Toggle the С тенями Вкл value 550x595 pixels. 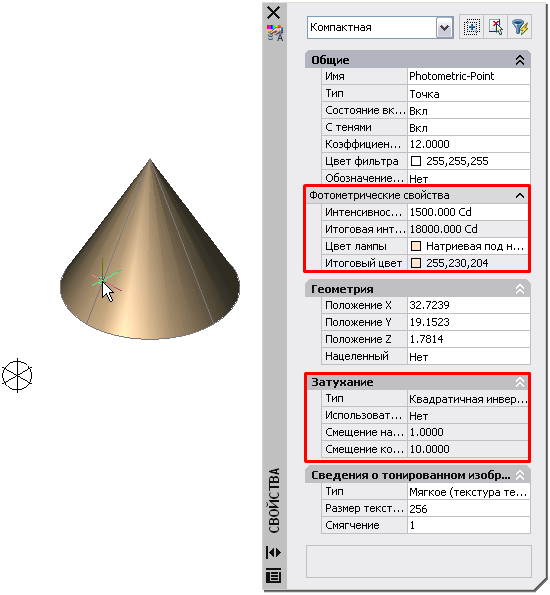coord(468,128)
